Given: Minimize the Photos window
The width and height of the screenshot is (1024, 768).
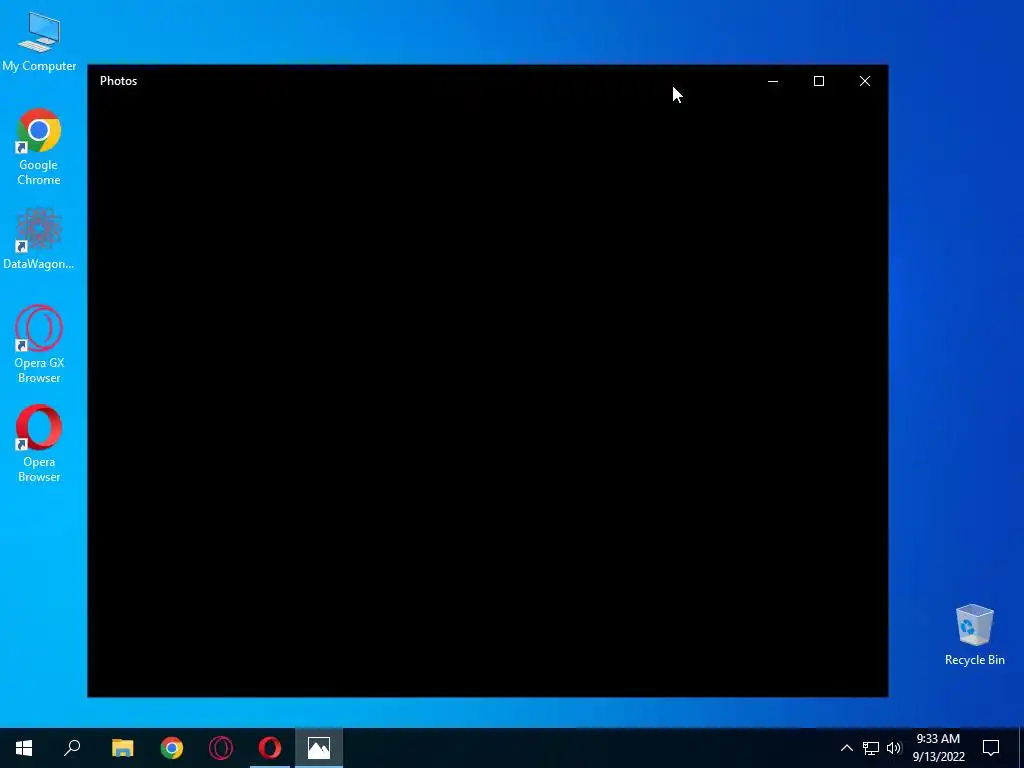Looking at the screenshot, I should 773,81.
